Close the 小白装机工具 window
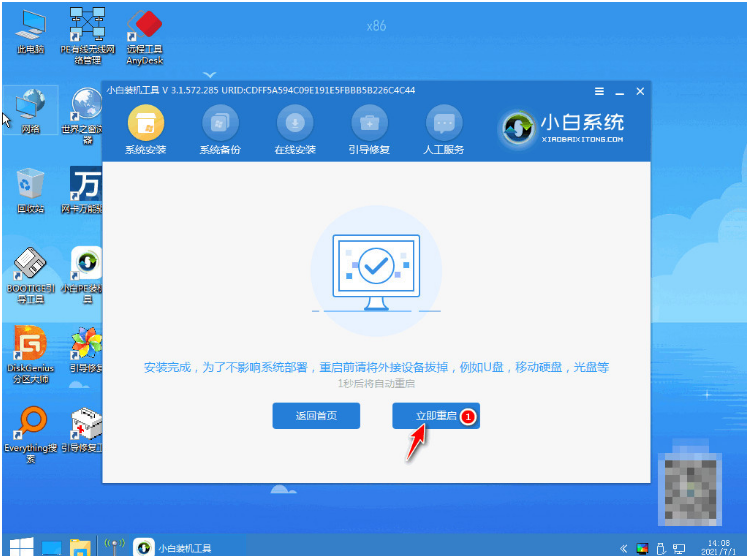The height and width of the screenshot is (556, 747). 640,91
